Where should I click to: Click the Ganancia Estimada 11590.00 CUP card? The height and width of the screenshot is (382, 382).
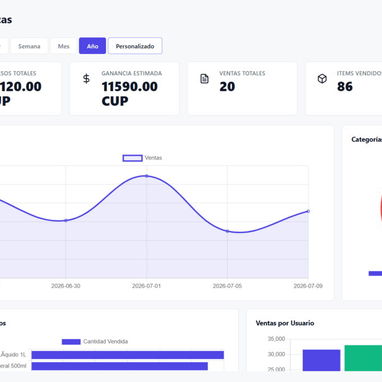(x=124, y=89)
